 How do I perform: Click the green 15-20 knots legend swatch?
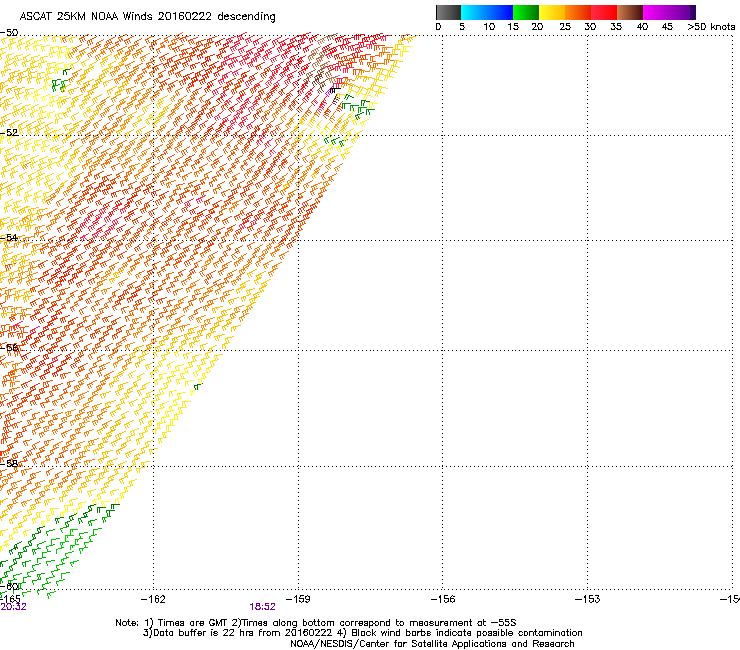point(527,12)
